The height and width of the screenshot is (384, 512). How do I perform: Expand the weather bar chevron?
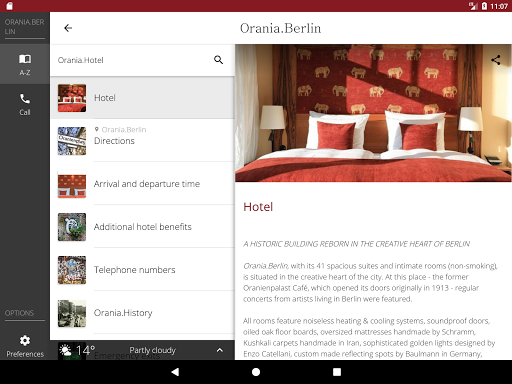click(x=220, y=350)
